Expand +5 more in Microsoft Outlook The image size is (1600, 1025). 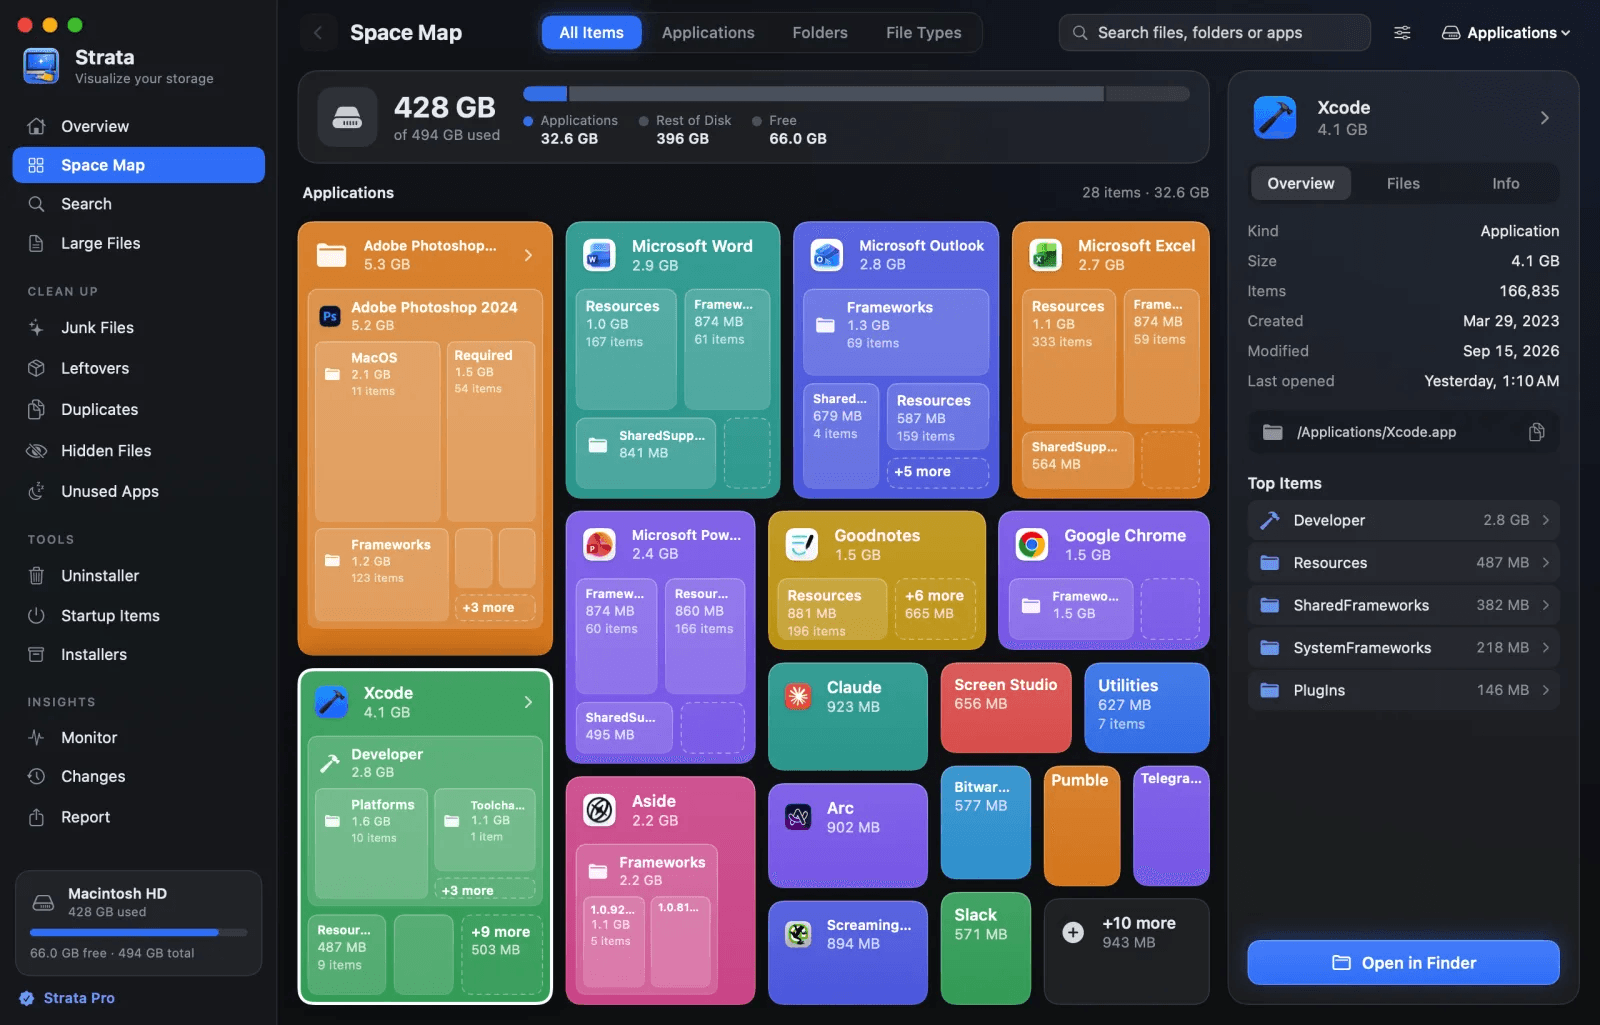click(x=937, y=472)
